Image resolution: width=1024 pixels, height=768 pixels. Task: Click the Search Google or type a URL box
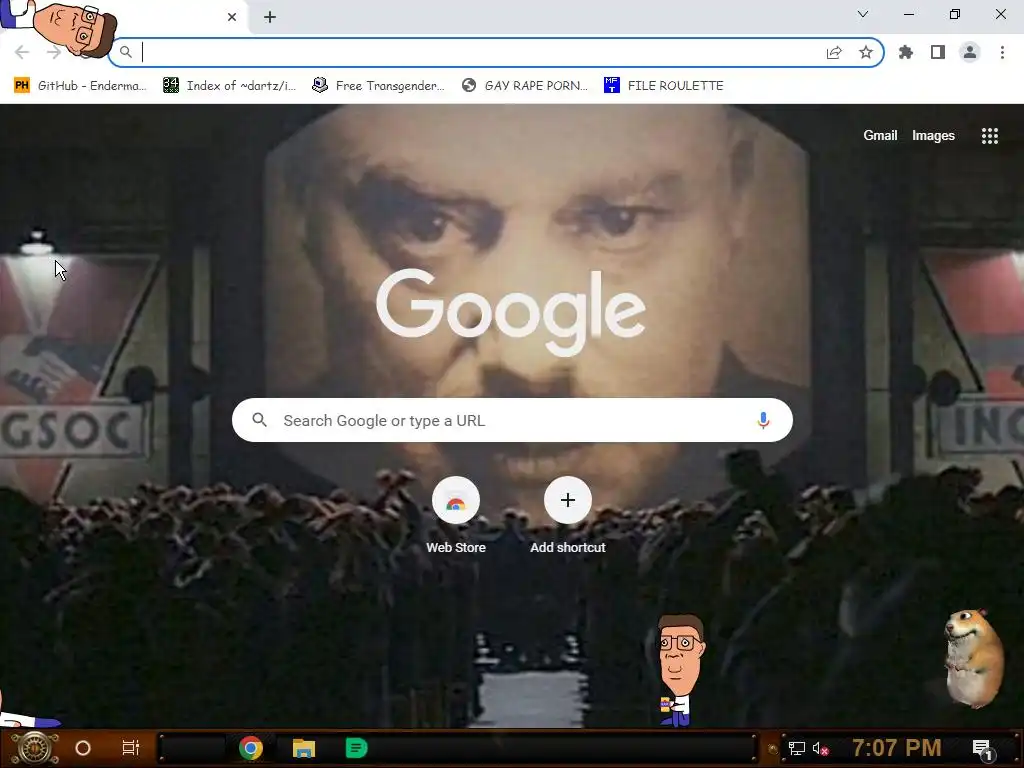pyautogui.click(x=513, y=420)
